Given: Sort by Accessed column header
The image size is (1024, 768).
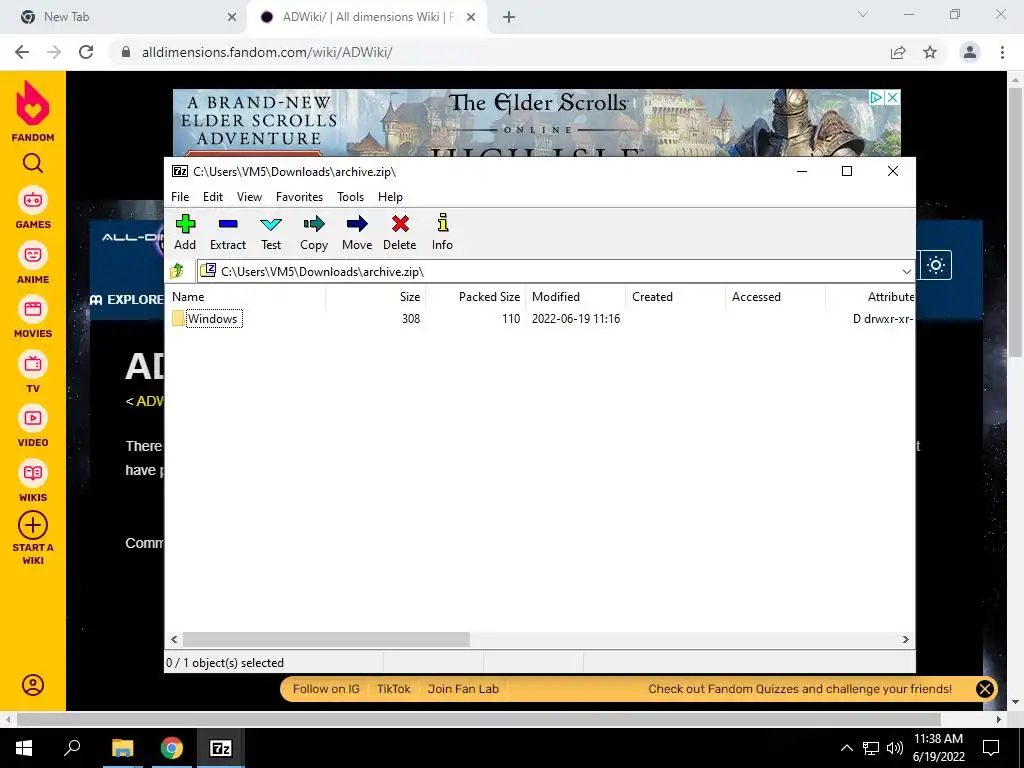Looking at the screenshot, I should [775, 296].
